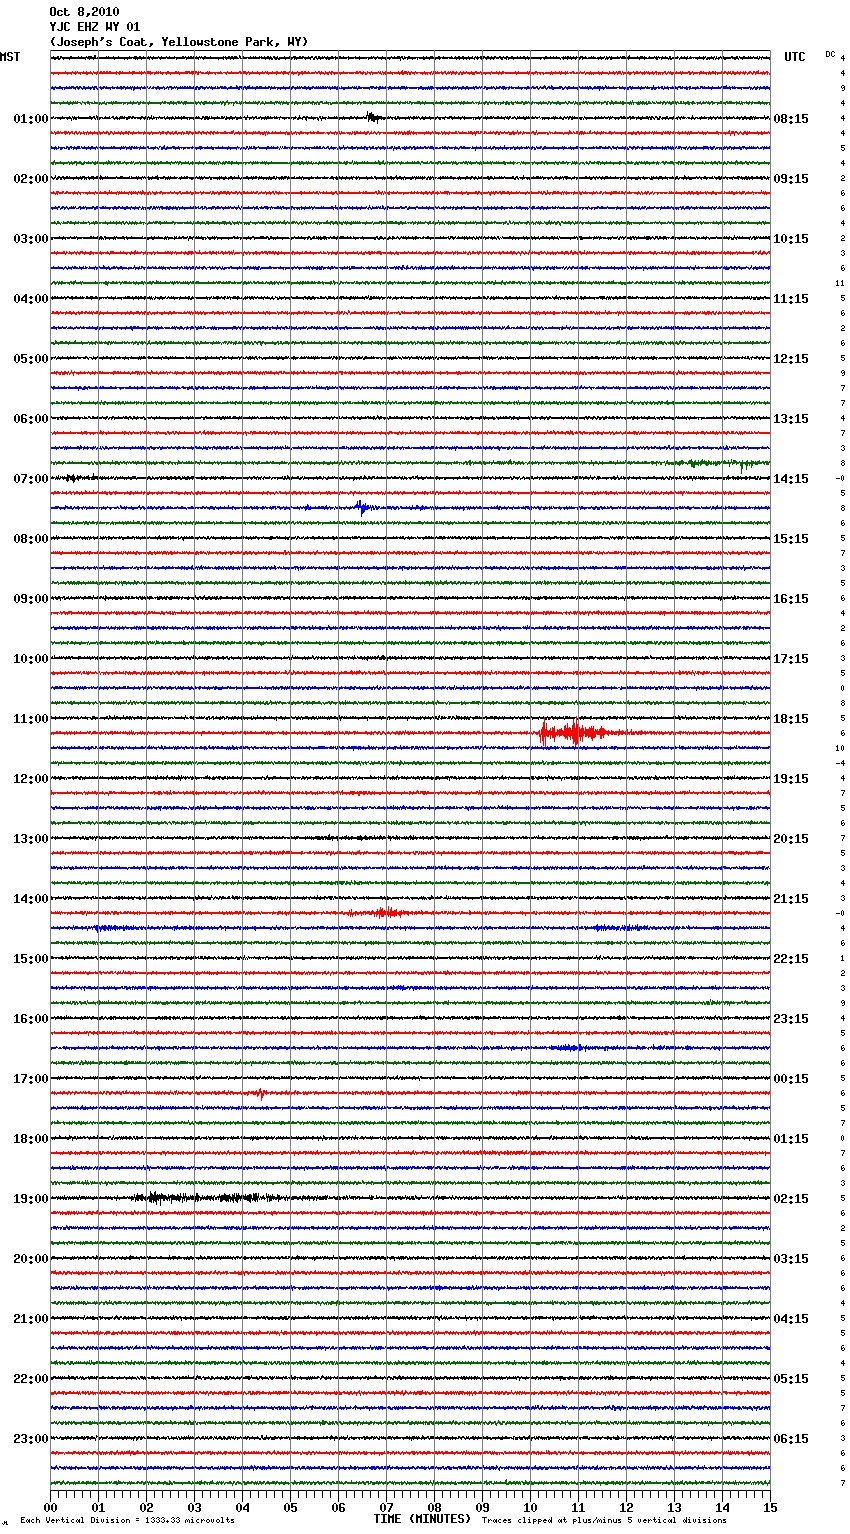Image resolution: width=850 pixels, height=1534 pixels.
Task: Click the UTC time label '04:15'
Action: point(791,1319)
